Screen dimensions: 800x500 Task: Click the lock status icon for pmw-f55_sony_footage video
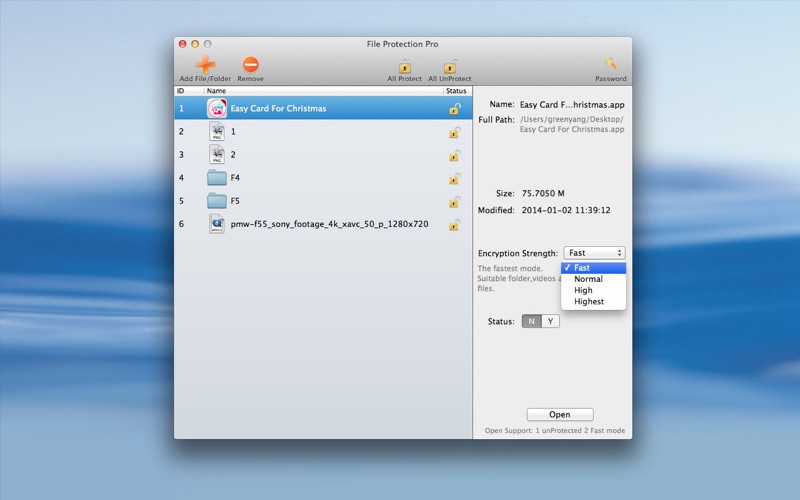pyautogui.click(x=455, y=224)
